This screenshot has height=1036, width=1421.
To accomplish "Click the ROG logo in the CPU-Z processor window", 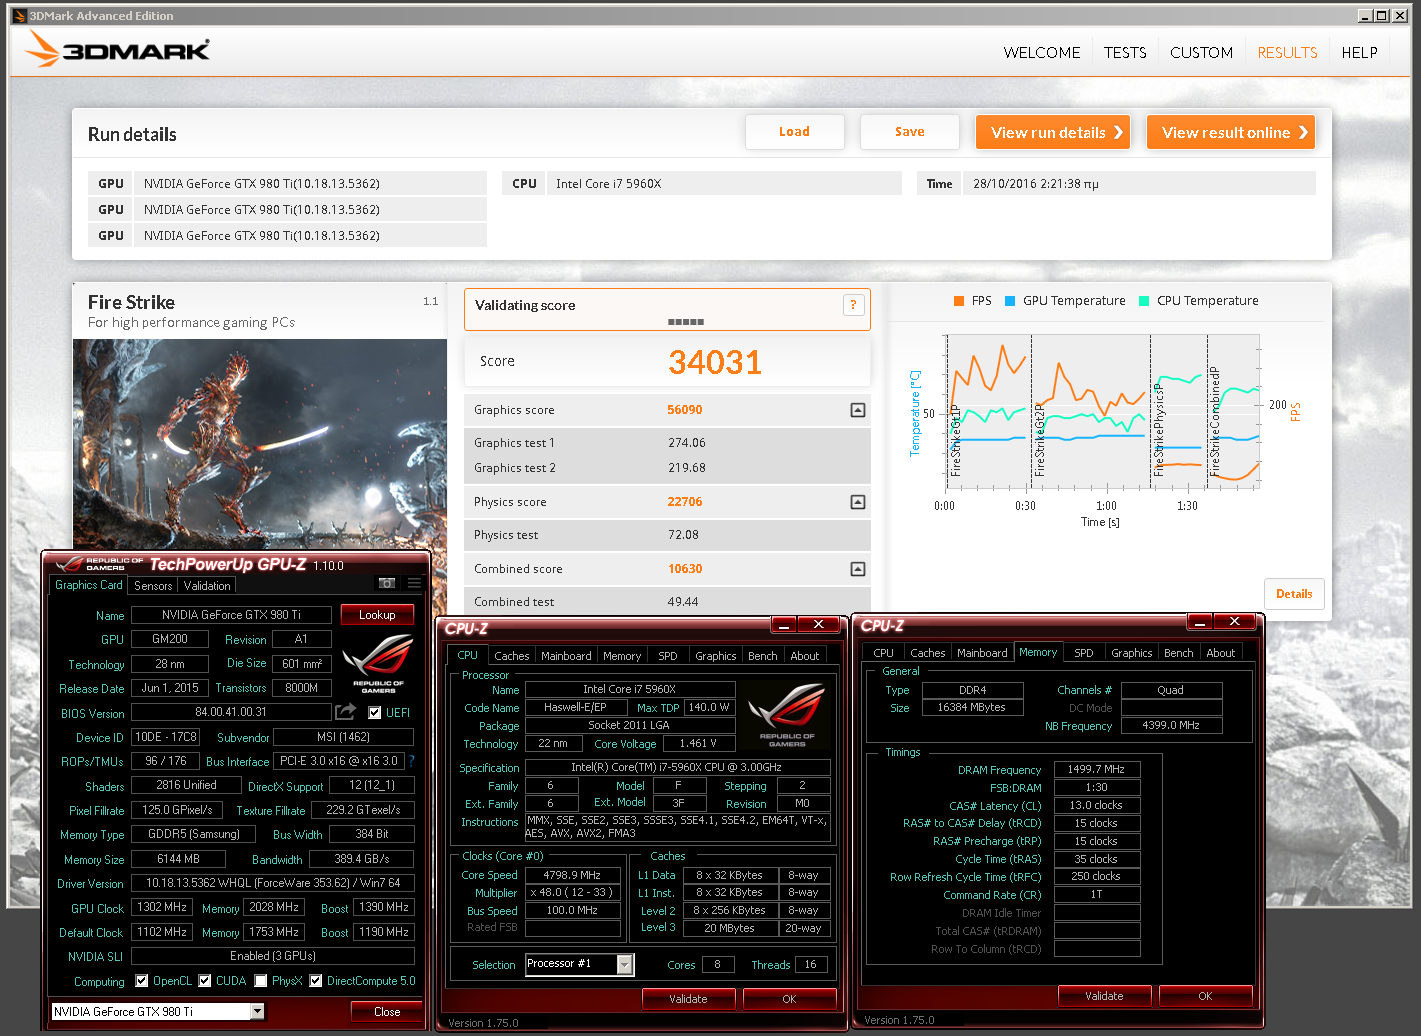I will [787, 715].
